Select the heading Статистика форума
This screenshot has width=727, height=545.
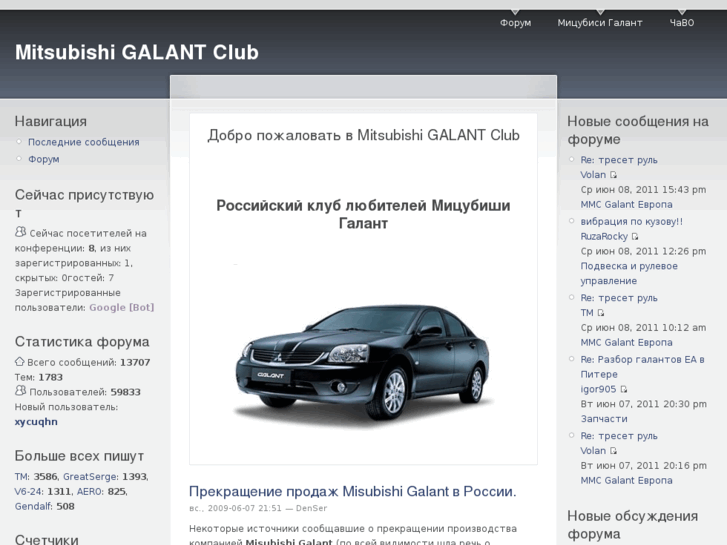point(82,342)
